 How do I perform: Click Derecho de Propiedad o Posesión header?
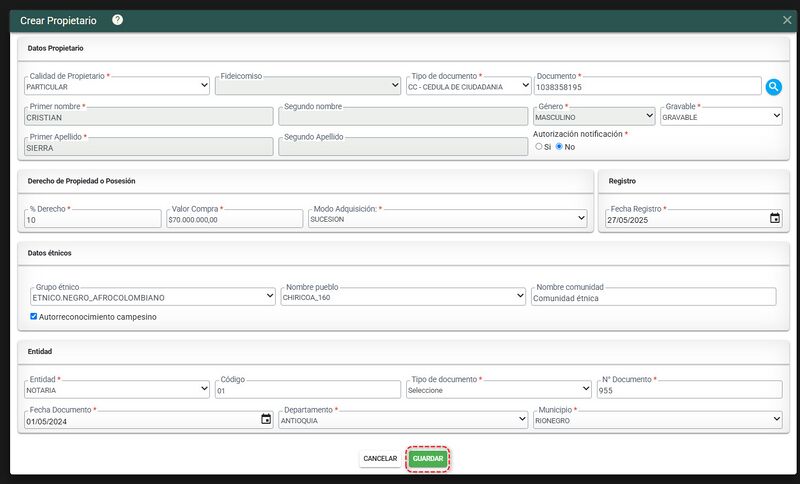82,181
